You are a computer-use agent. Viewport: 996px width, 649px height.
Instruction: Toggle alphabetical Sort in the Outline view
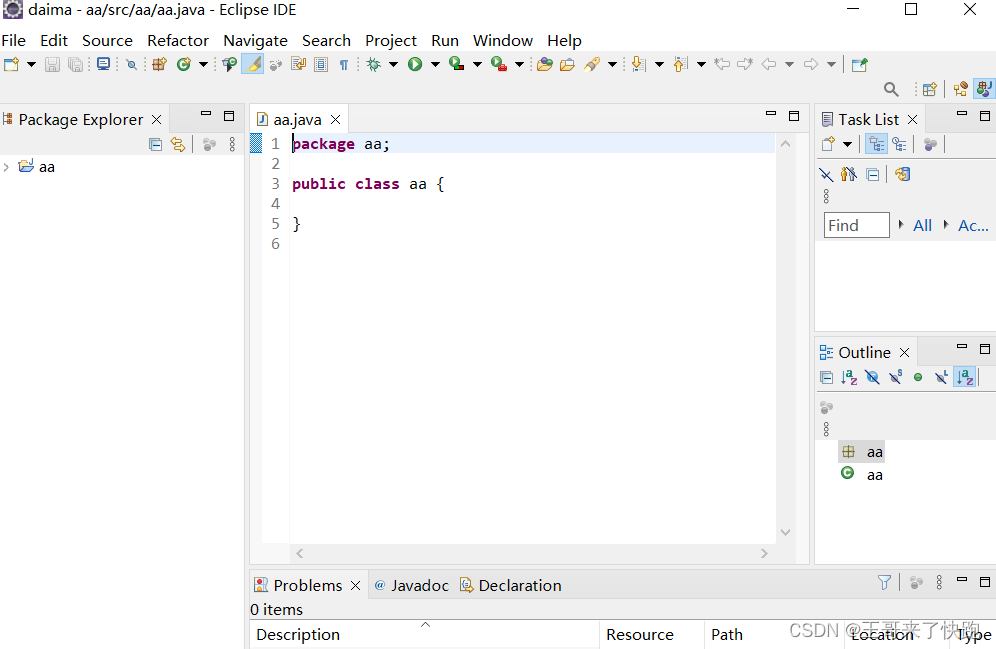pos(848,377)
